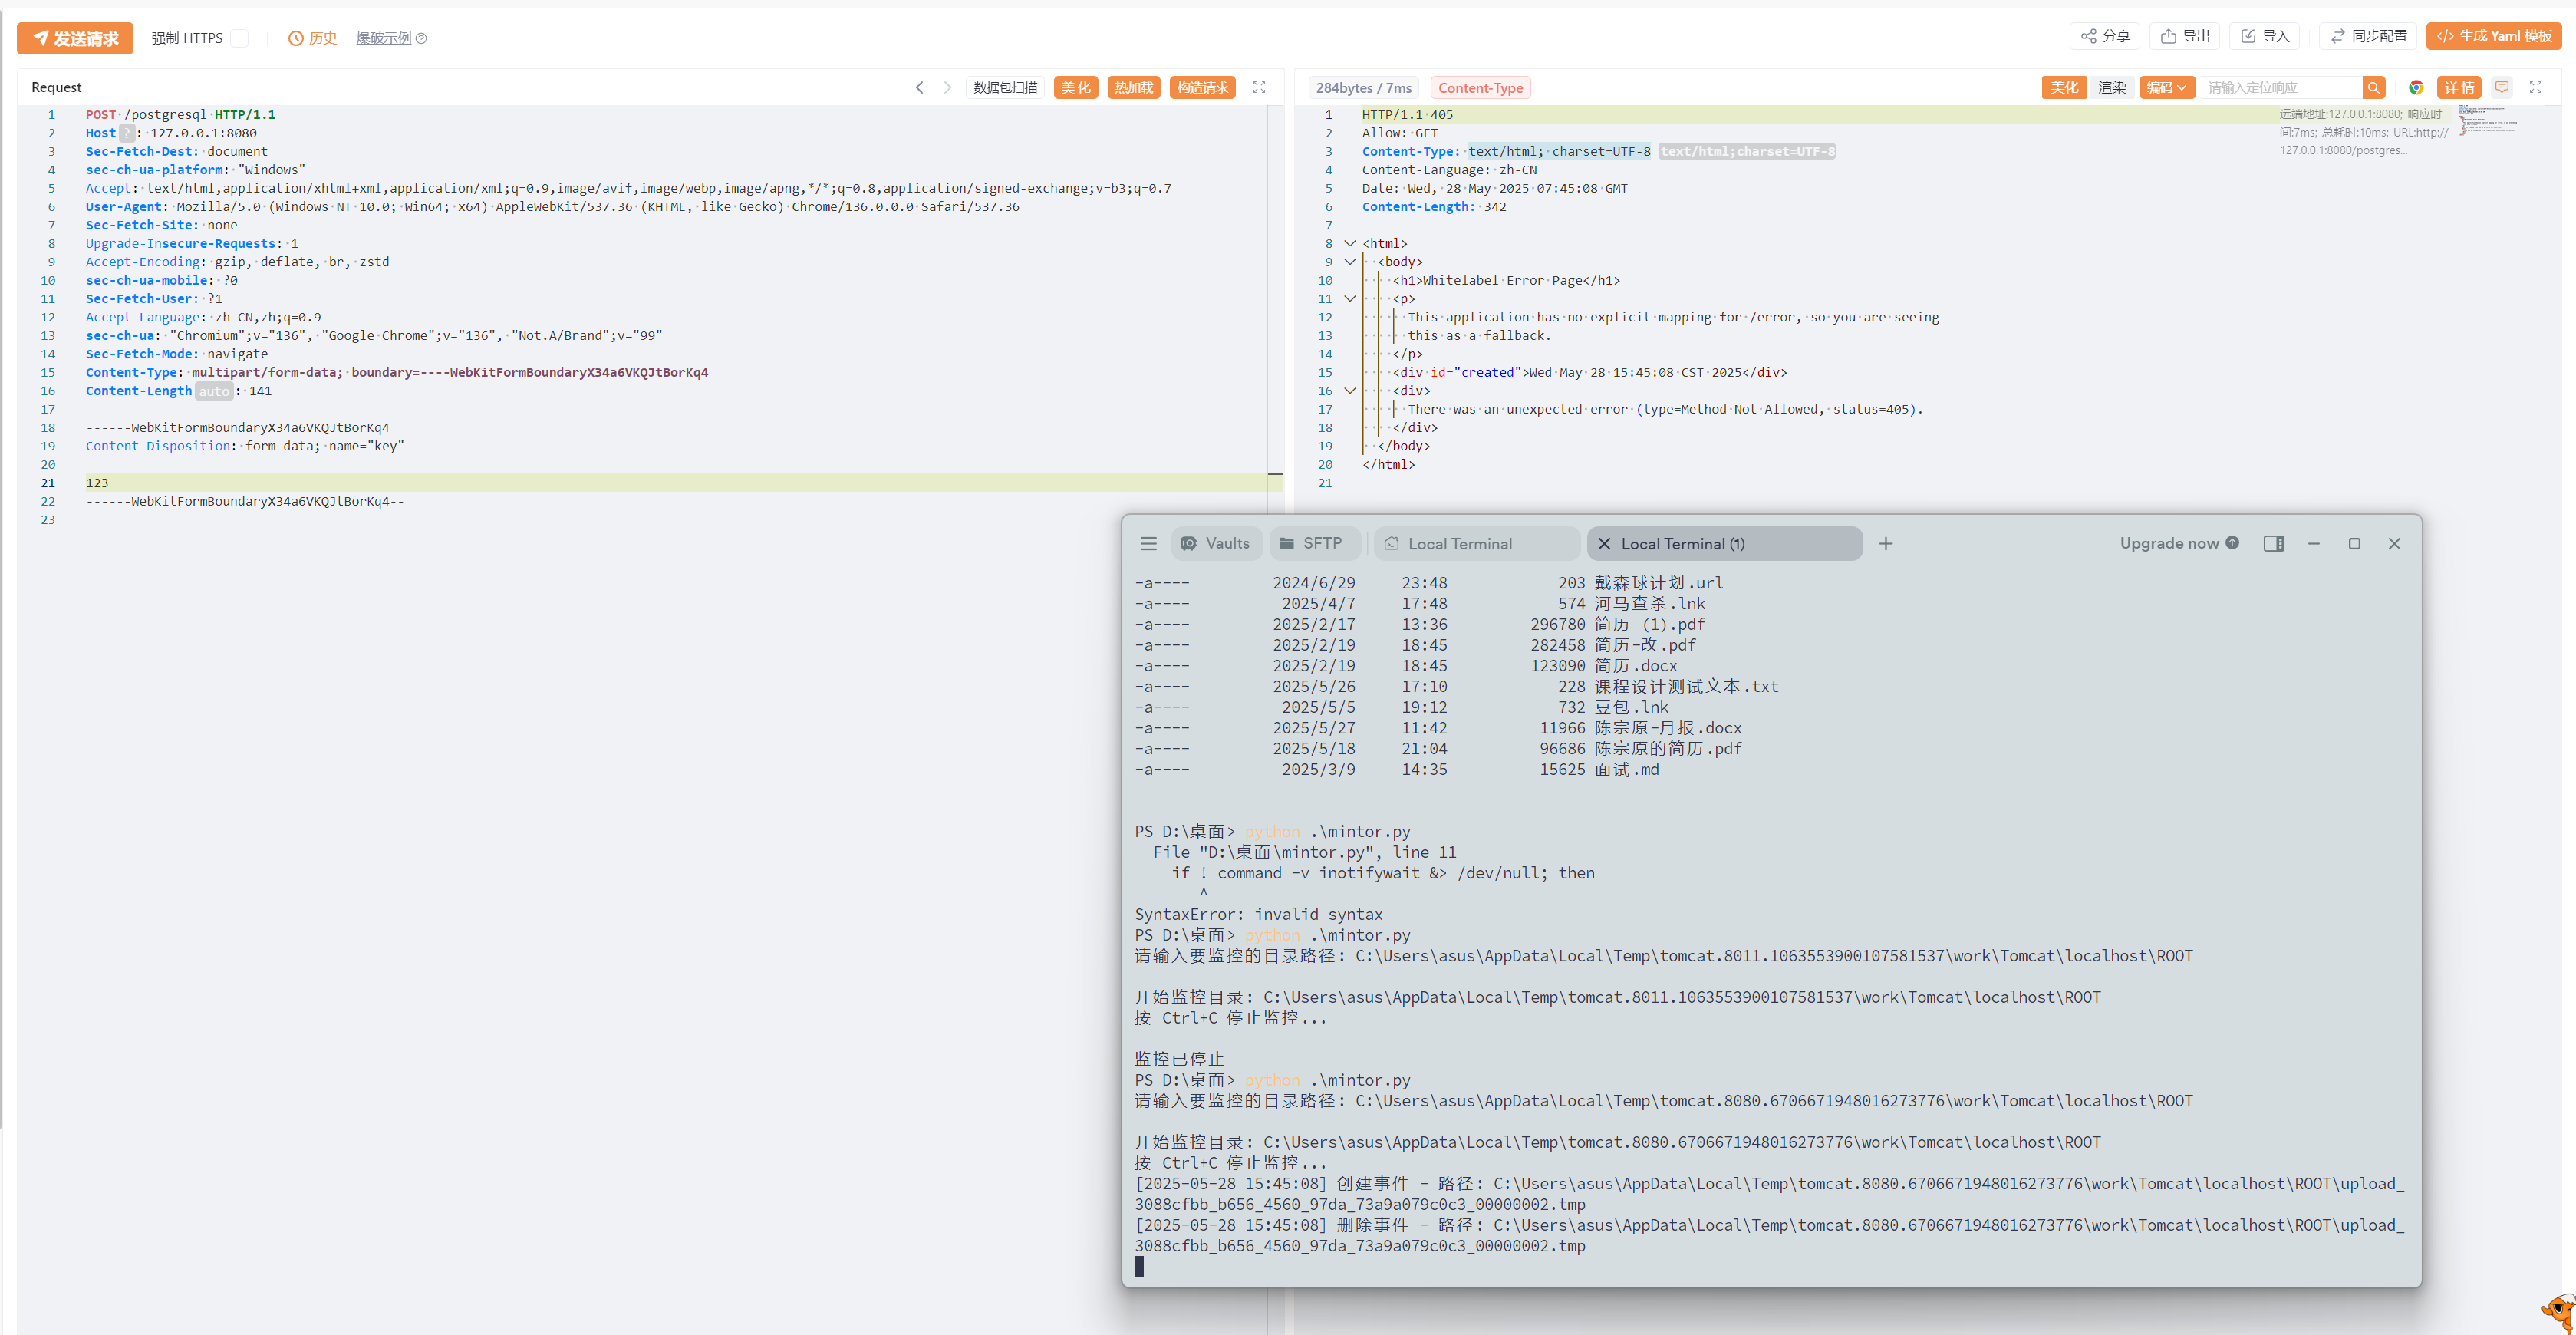Collapse the <p> element fold arrow
Screen dimensions: 2576x1335
1349,299
